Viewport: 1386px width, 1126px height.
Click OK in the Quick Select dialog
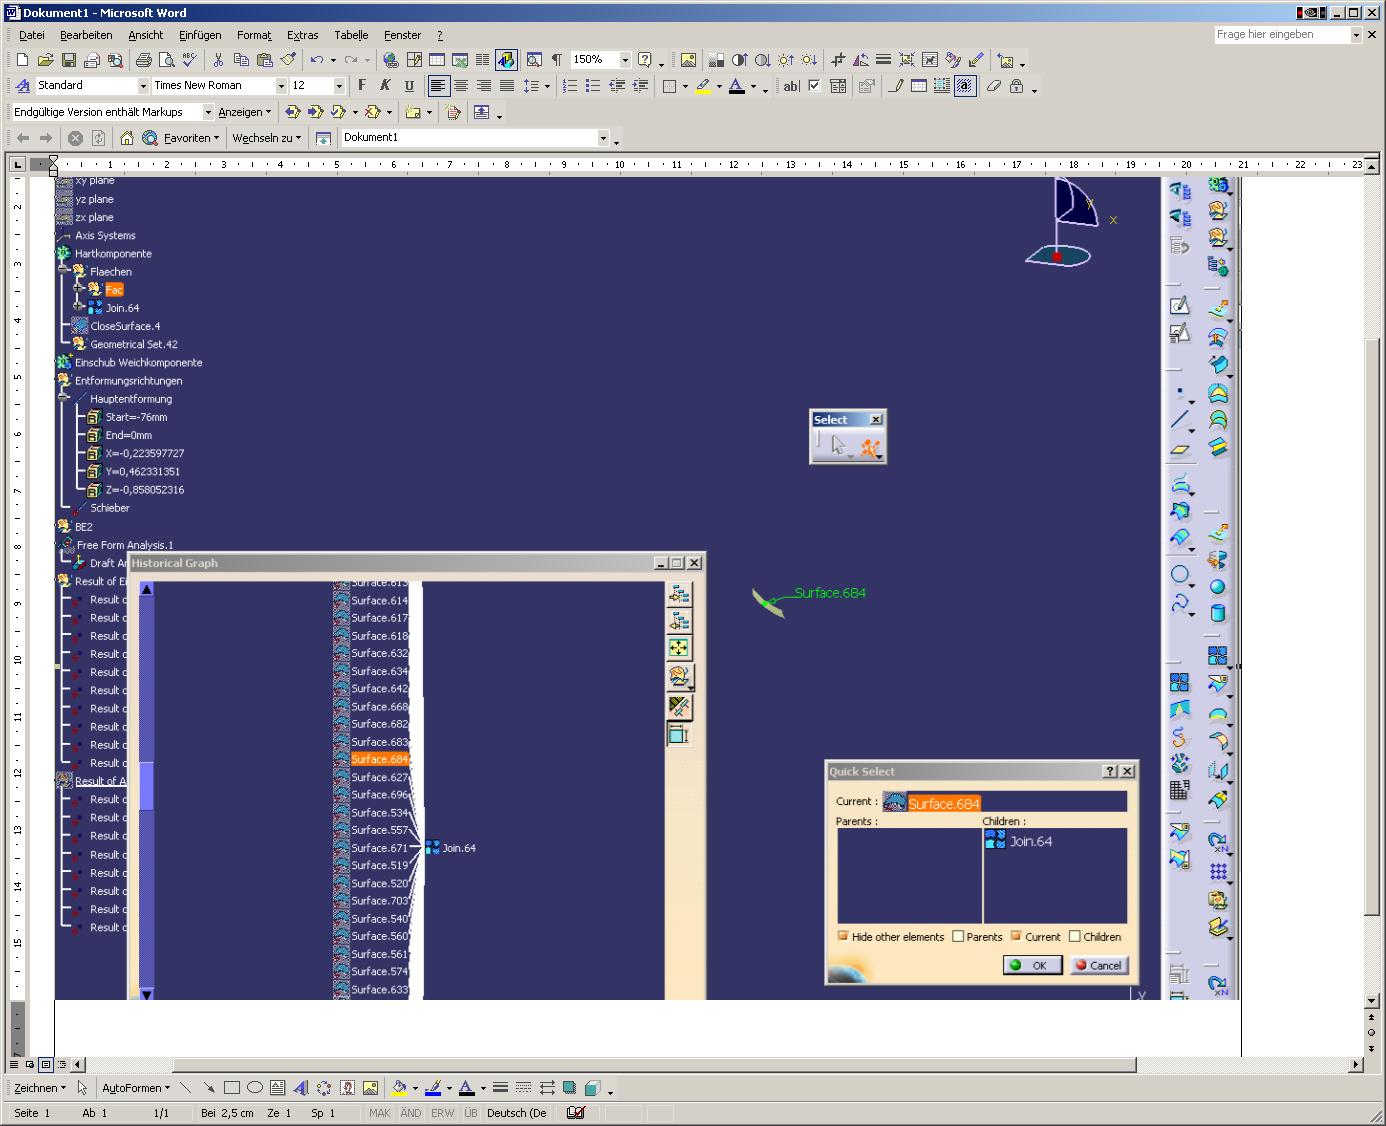[x=1032, y=965]
